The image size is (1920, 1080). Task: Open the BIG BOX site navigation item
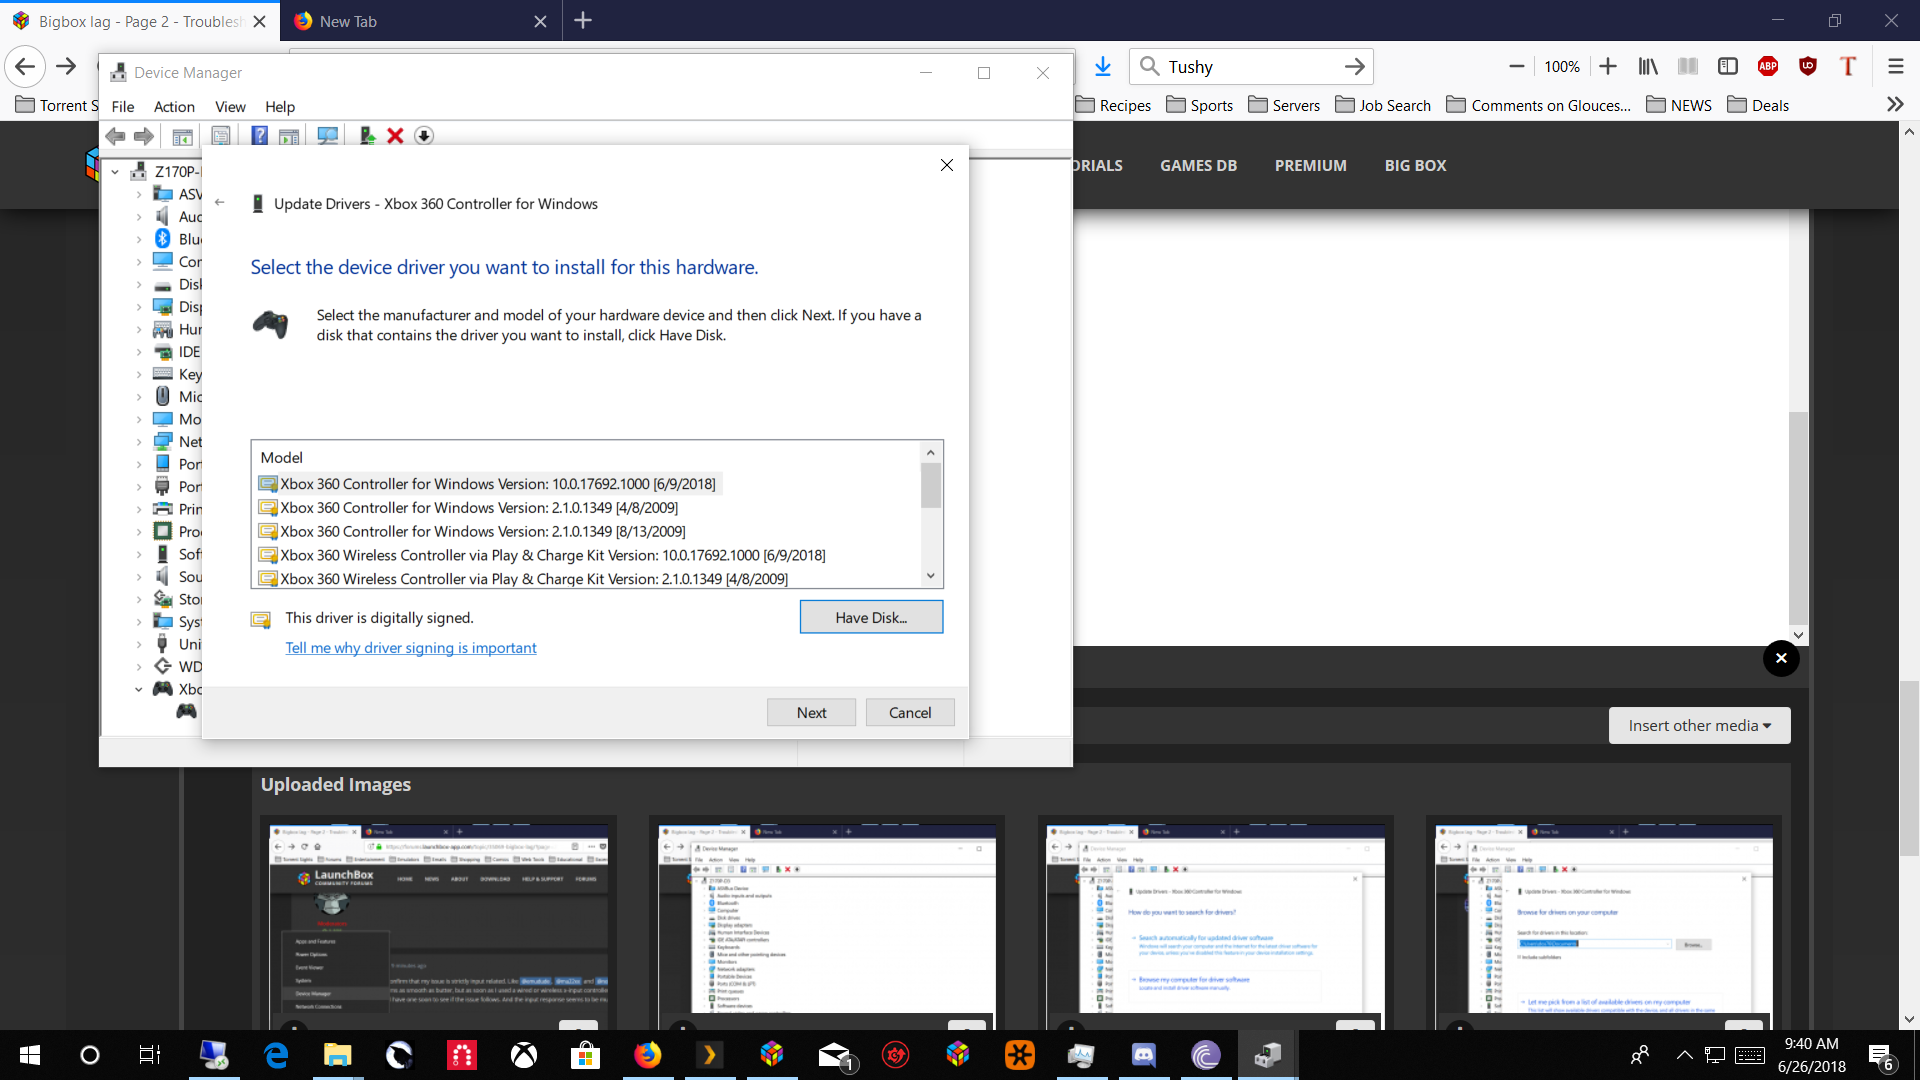1415,165
